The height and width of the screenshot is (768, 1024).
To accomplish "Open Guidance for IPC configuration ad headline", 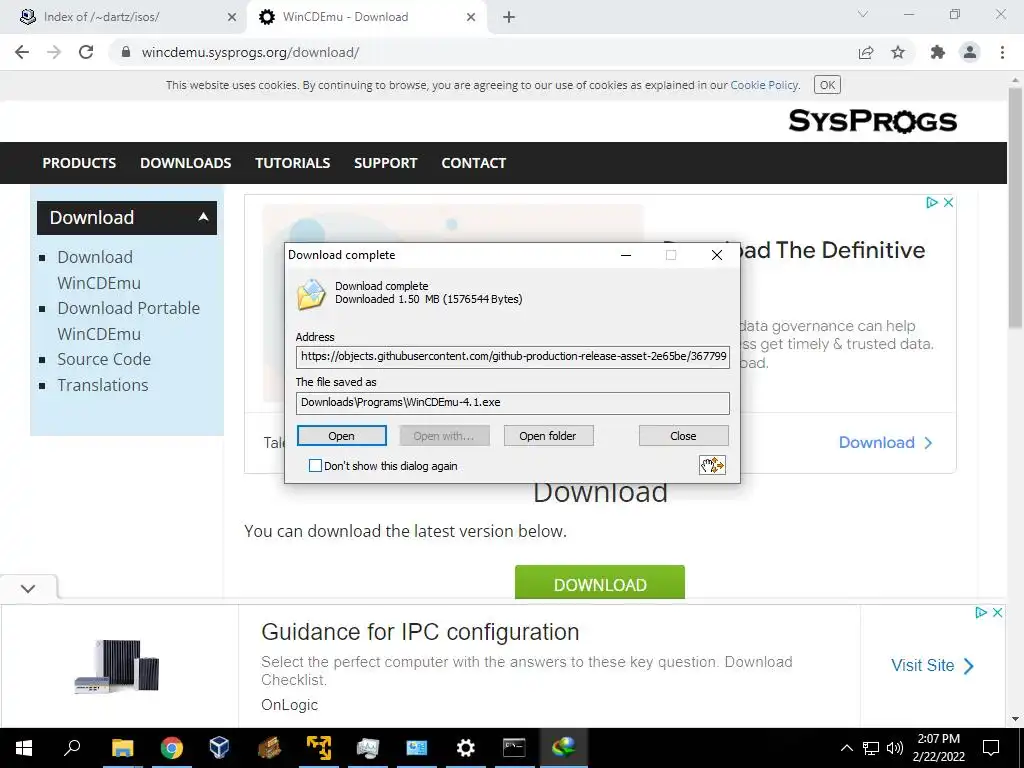I will (420, 632).
